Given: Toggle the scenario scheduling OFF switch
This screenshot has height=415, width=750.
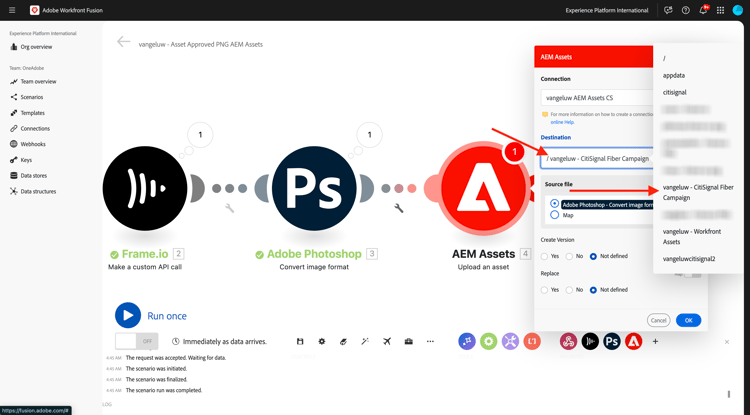Looking at the screenshot, I should pos(136,341).
